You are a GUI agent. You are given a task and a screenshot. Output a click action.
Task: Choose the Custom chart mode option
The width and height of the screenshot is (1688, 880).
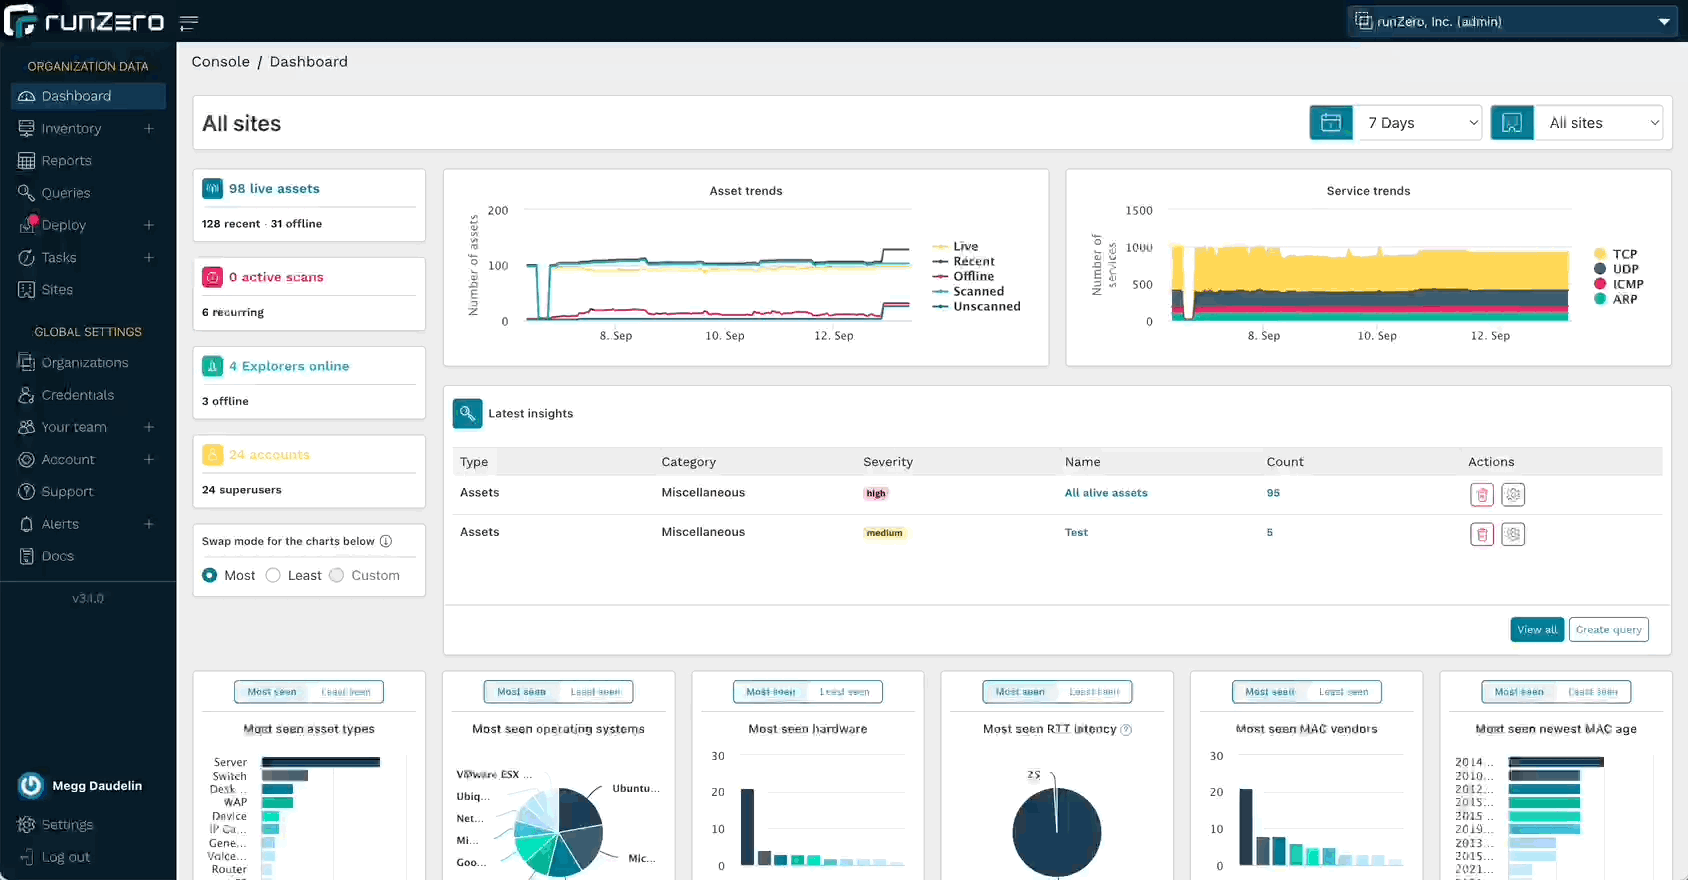point(337,575)
